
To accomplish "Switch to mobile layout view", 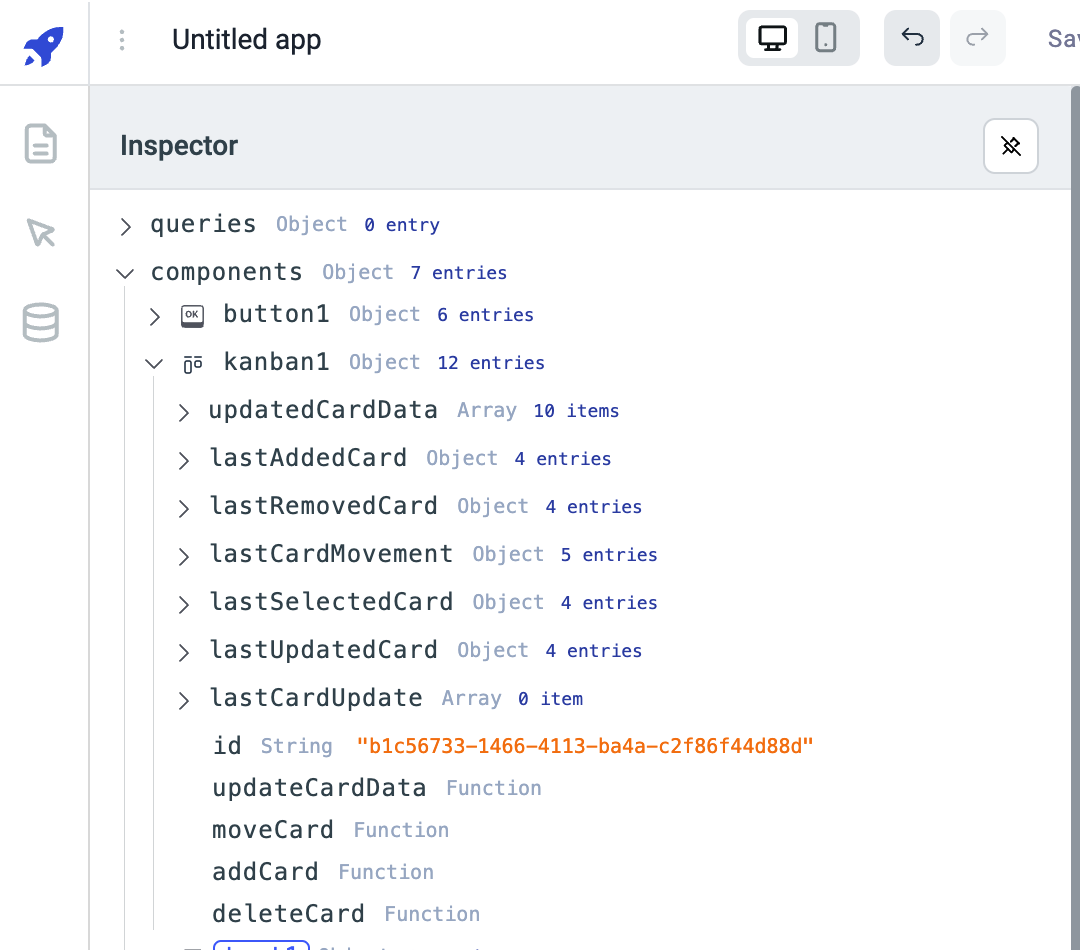I will click(825, 38).
